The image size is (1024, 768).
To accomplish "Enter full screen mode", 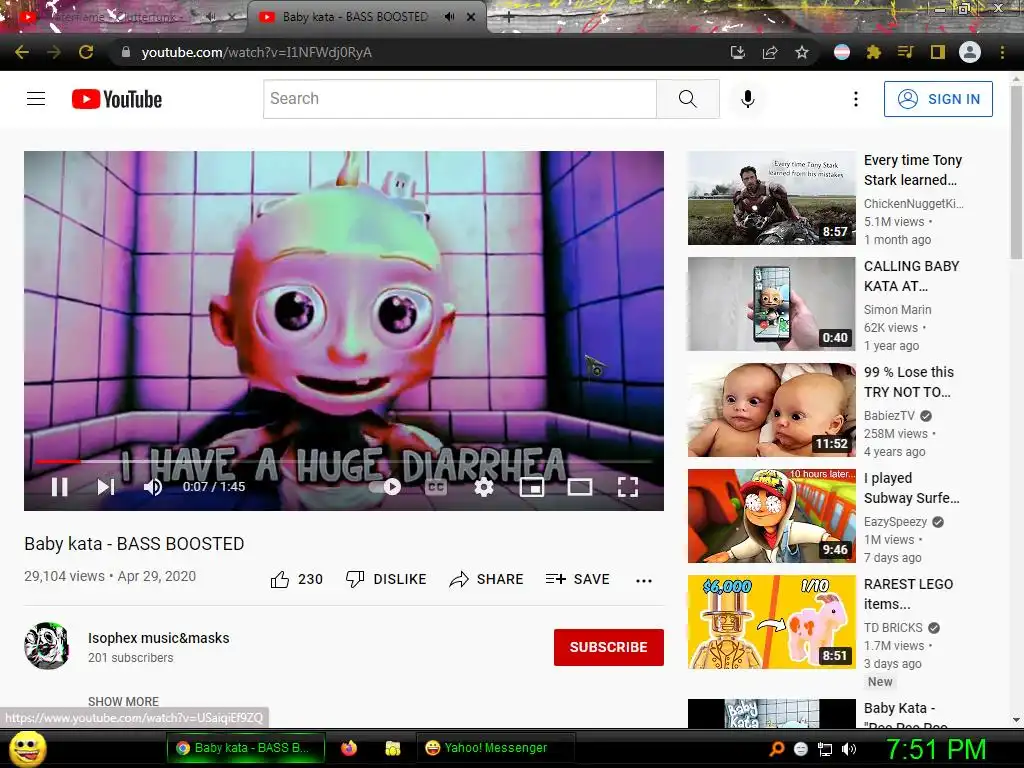I will pos(628,487).
